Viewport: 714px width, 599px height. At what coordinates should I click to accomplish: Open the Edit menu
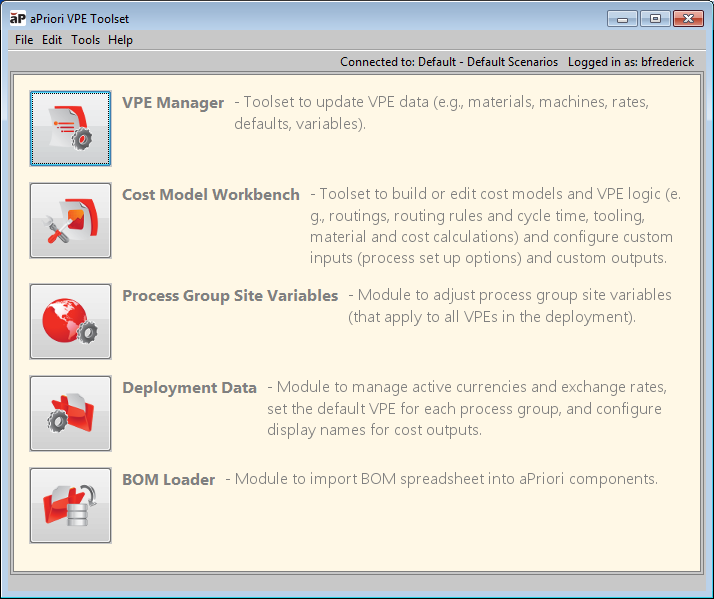(x=52, y=40)
